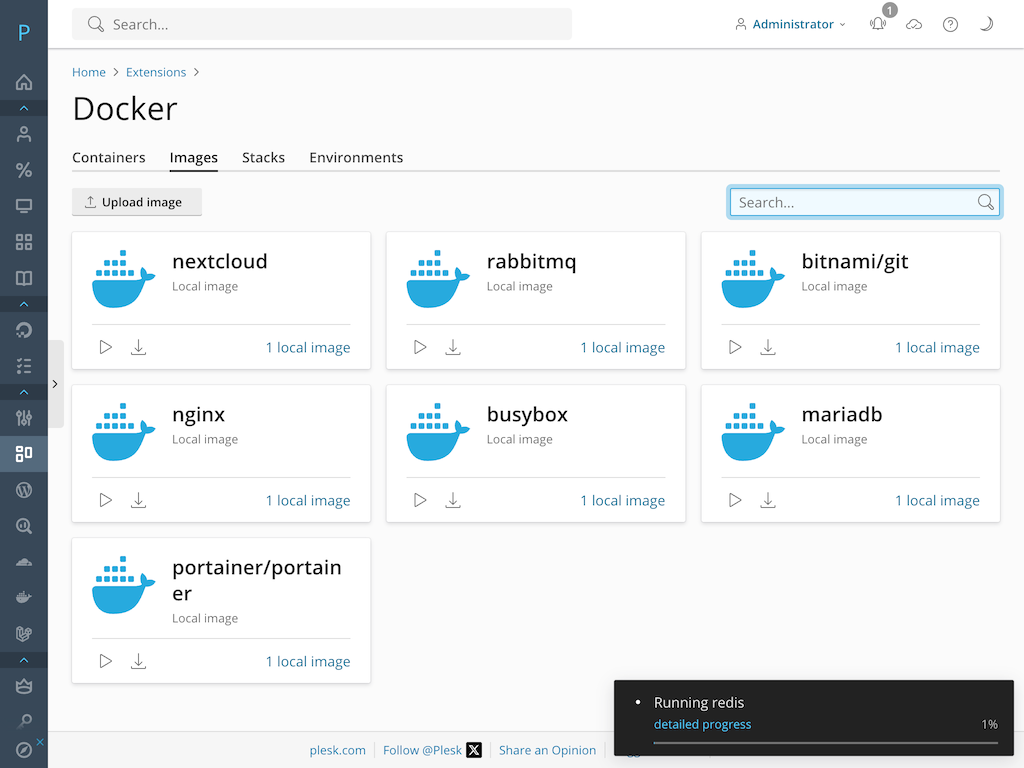Open the detailed progress link for Running redis
This screenshot has height=768, width=1024.
702,724
